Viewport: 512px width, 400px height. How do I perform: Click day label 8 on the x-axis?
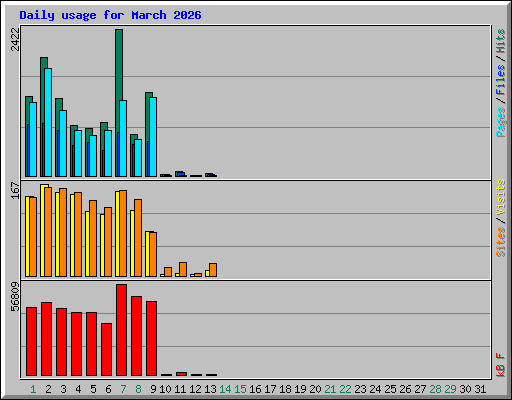tap(138, 389)
